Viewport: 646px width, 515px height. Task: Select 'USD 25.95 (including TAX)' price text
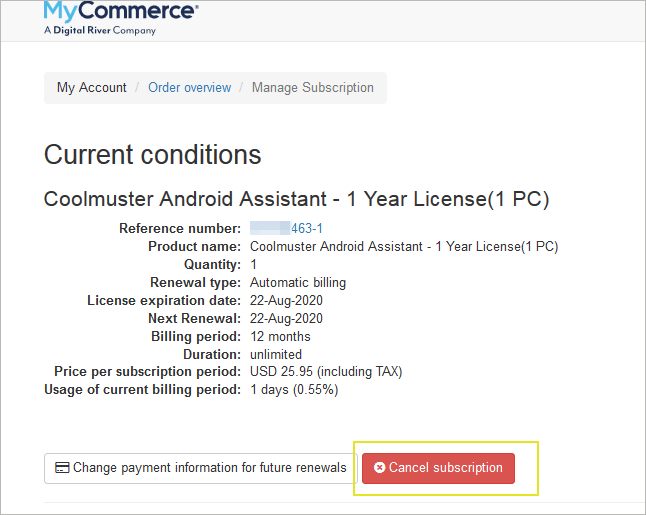pyautogui.click(x=326, y=372)
